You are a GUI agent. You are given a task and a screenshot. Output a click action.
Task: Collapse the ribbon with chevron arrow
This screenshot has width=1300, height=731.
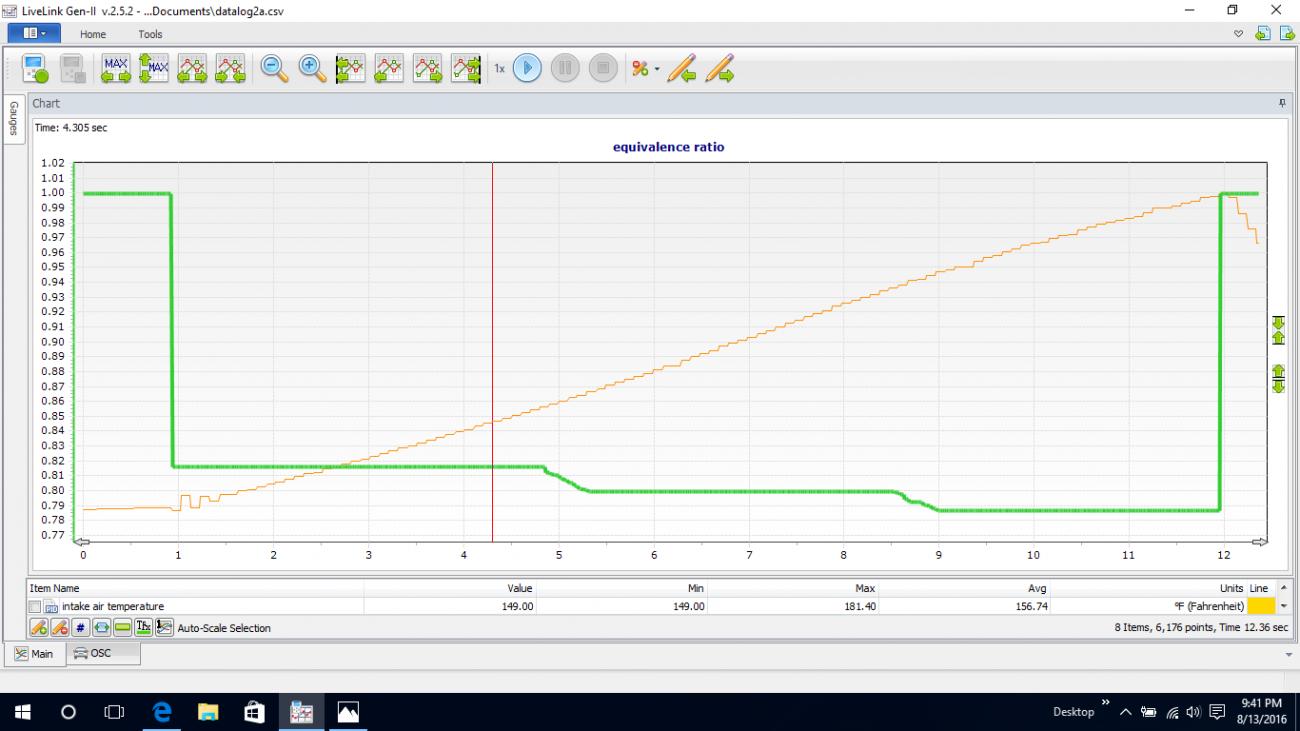point(1239,34)
